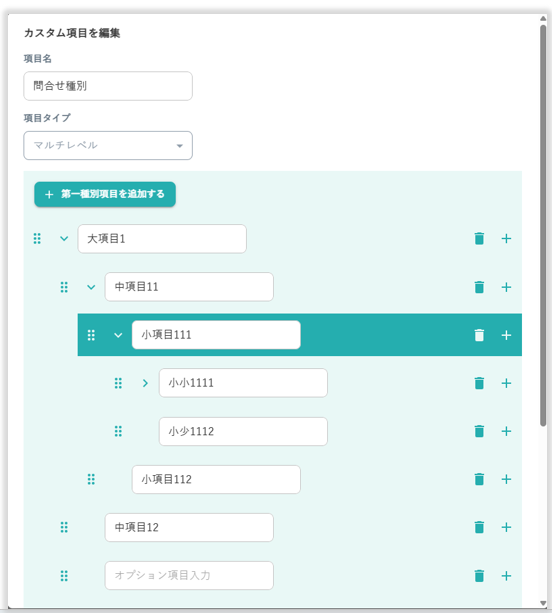Expand the 小小1111 node
Viewport: 552px width, 613px height.
(145, 383)
